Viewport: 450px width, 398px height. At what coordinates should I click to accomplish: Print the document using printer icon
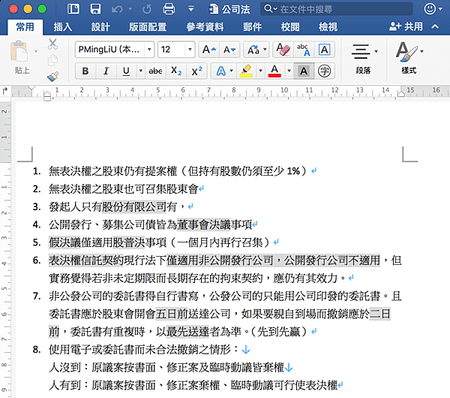(x=169, y=9)
